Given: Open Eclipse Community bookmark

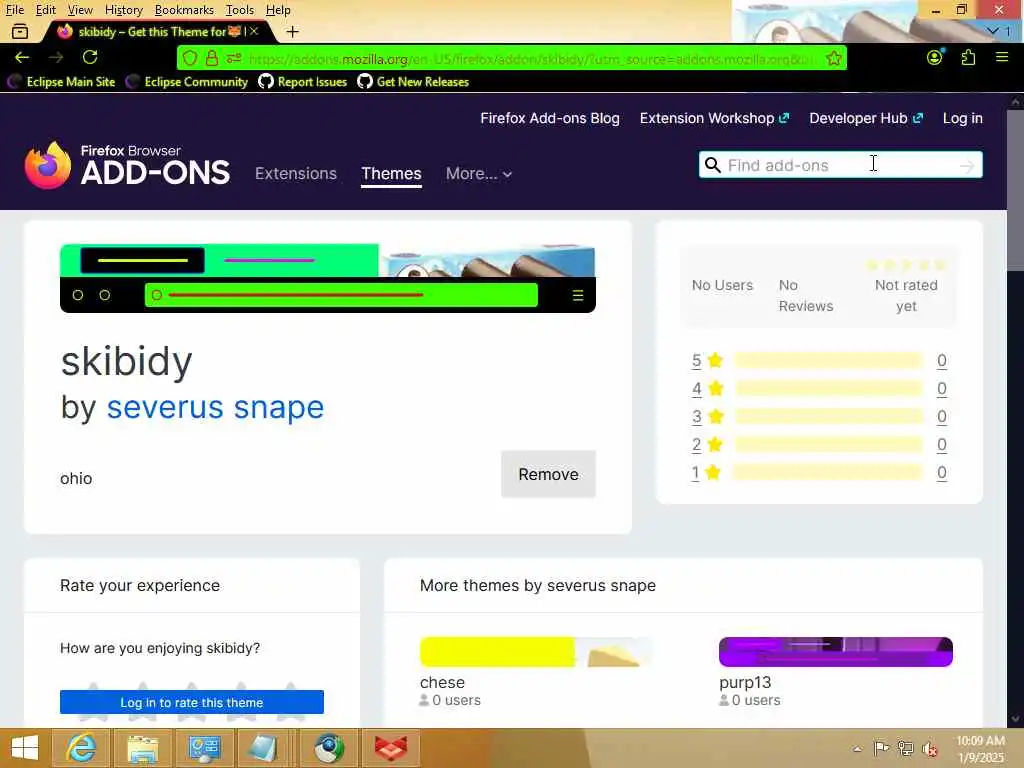Looking at the screenshot, I should (187, 82).
